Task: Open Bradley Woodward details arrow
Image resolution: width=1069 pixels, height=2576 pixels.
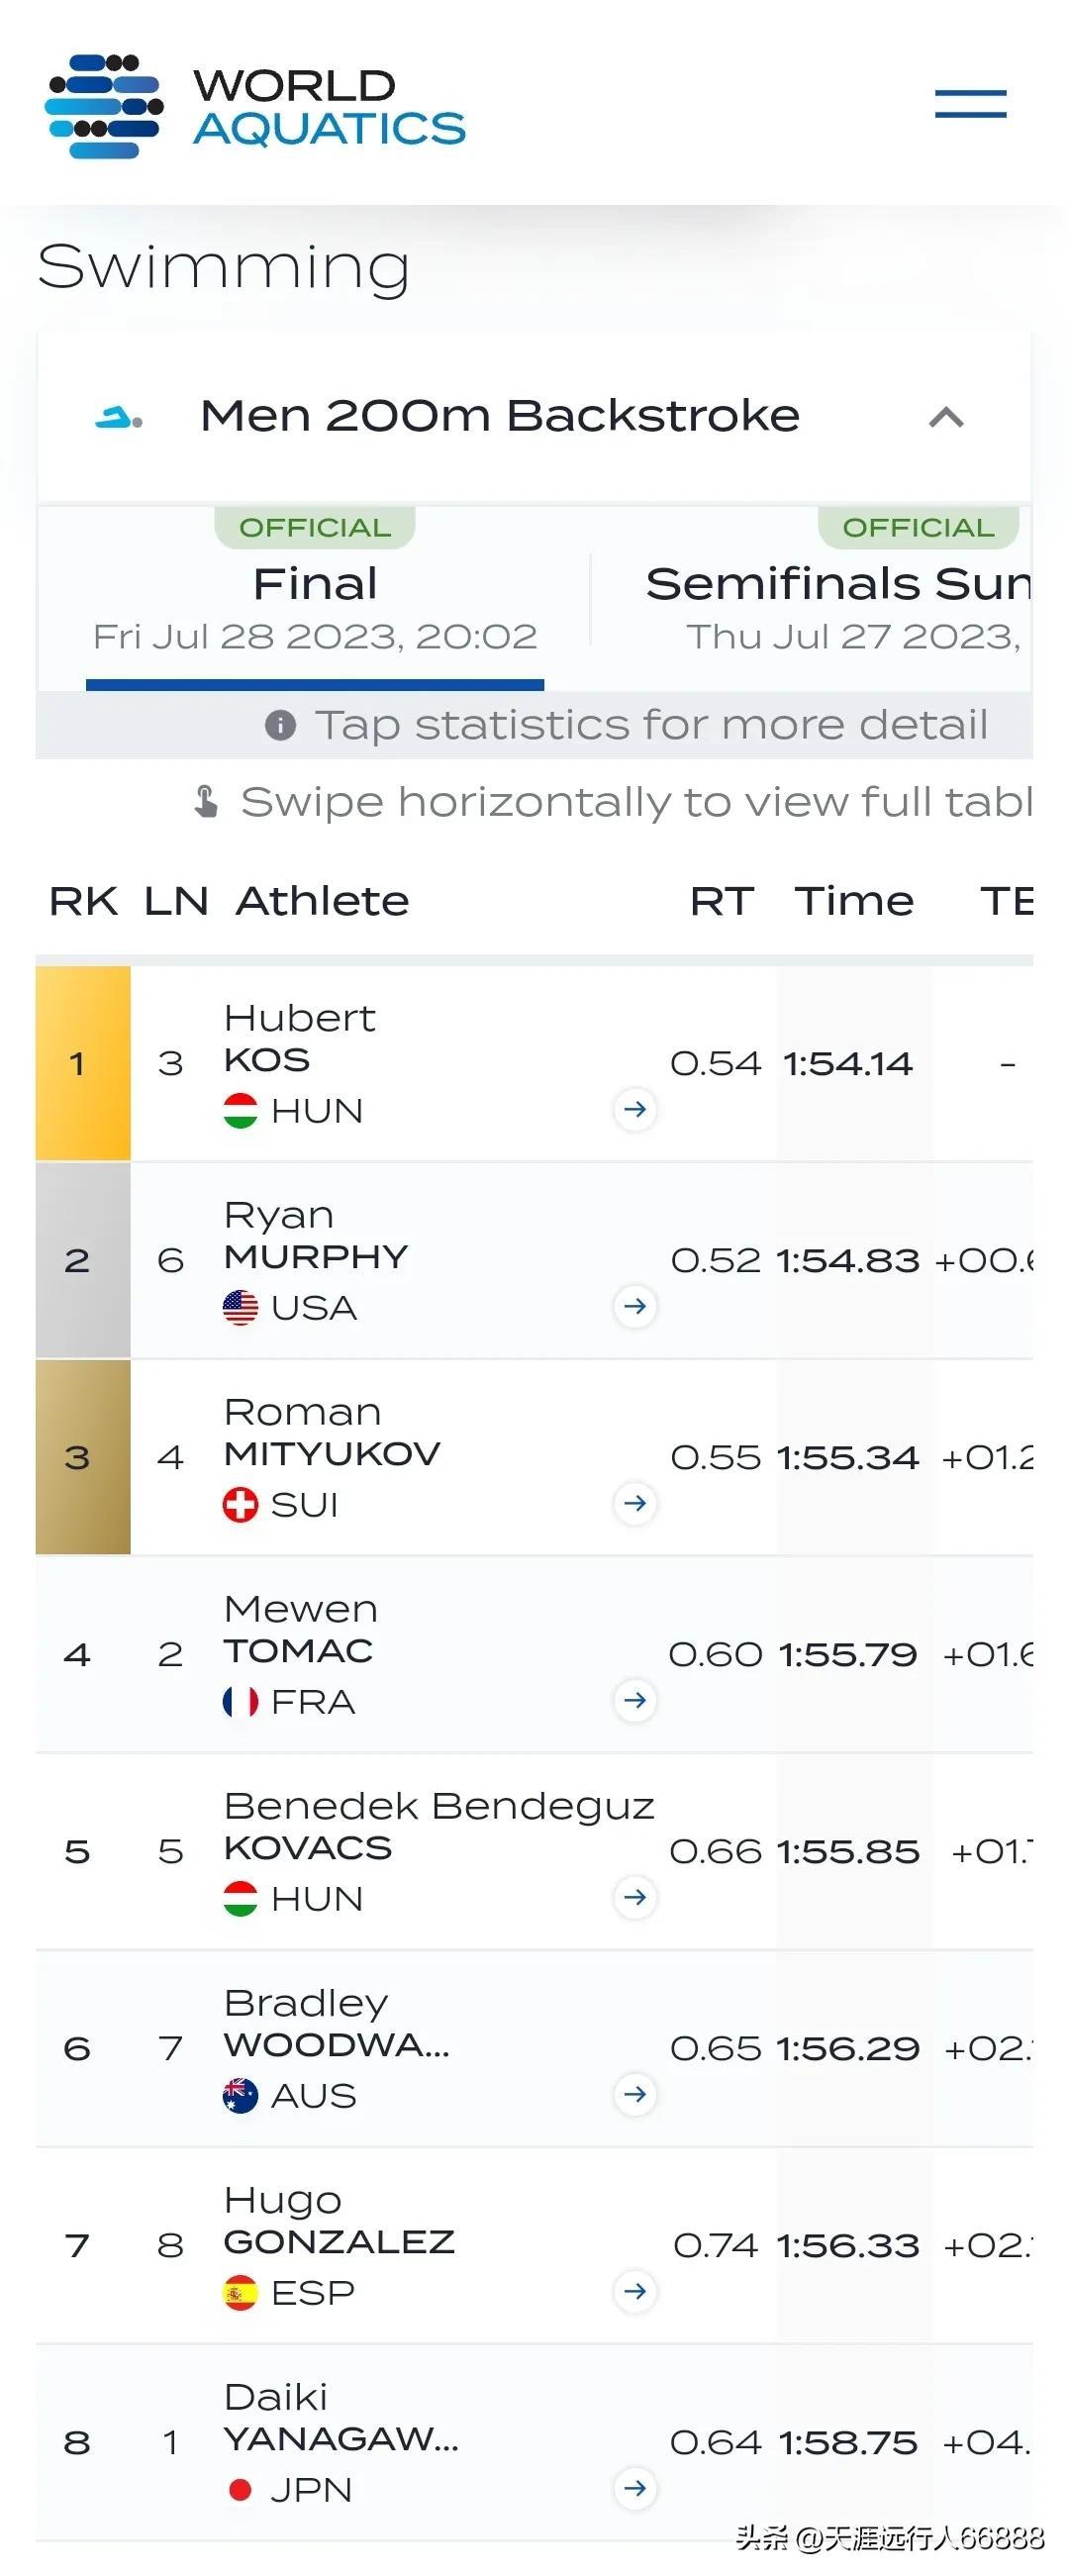Action: click(635, 2094)
